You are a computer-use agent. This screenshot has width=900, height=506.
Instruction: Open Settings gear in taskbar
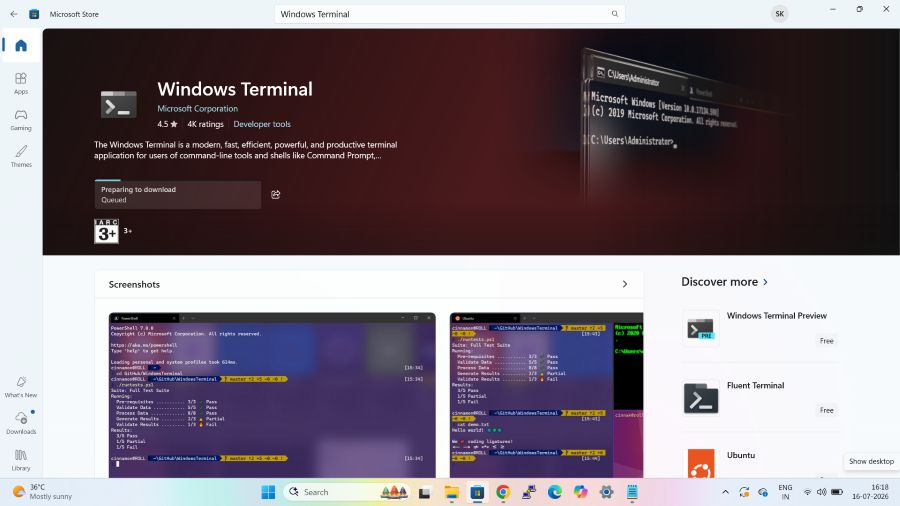[x=606, y=492]
